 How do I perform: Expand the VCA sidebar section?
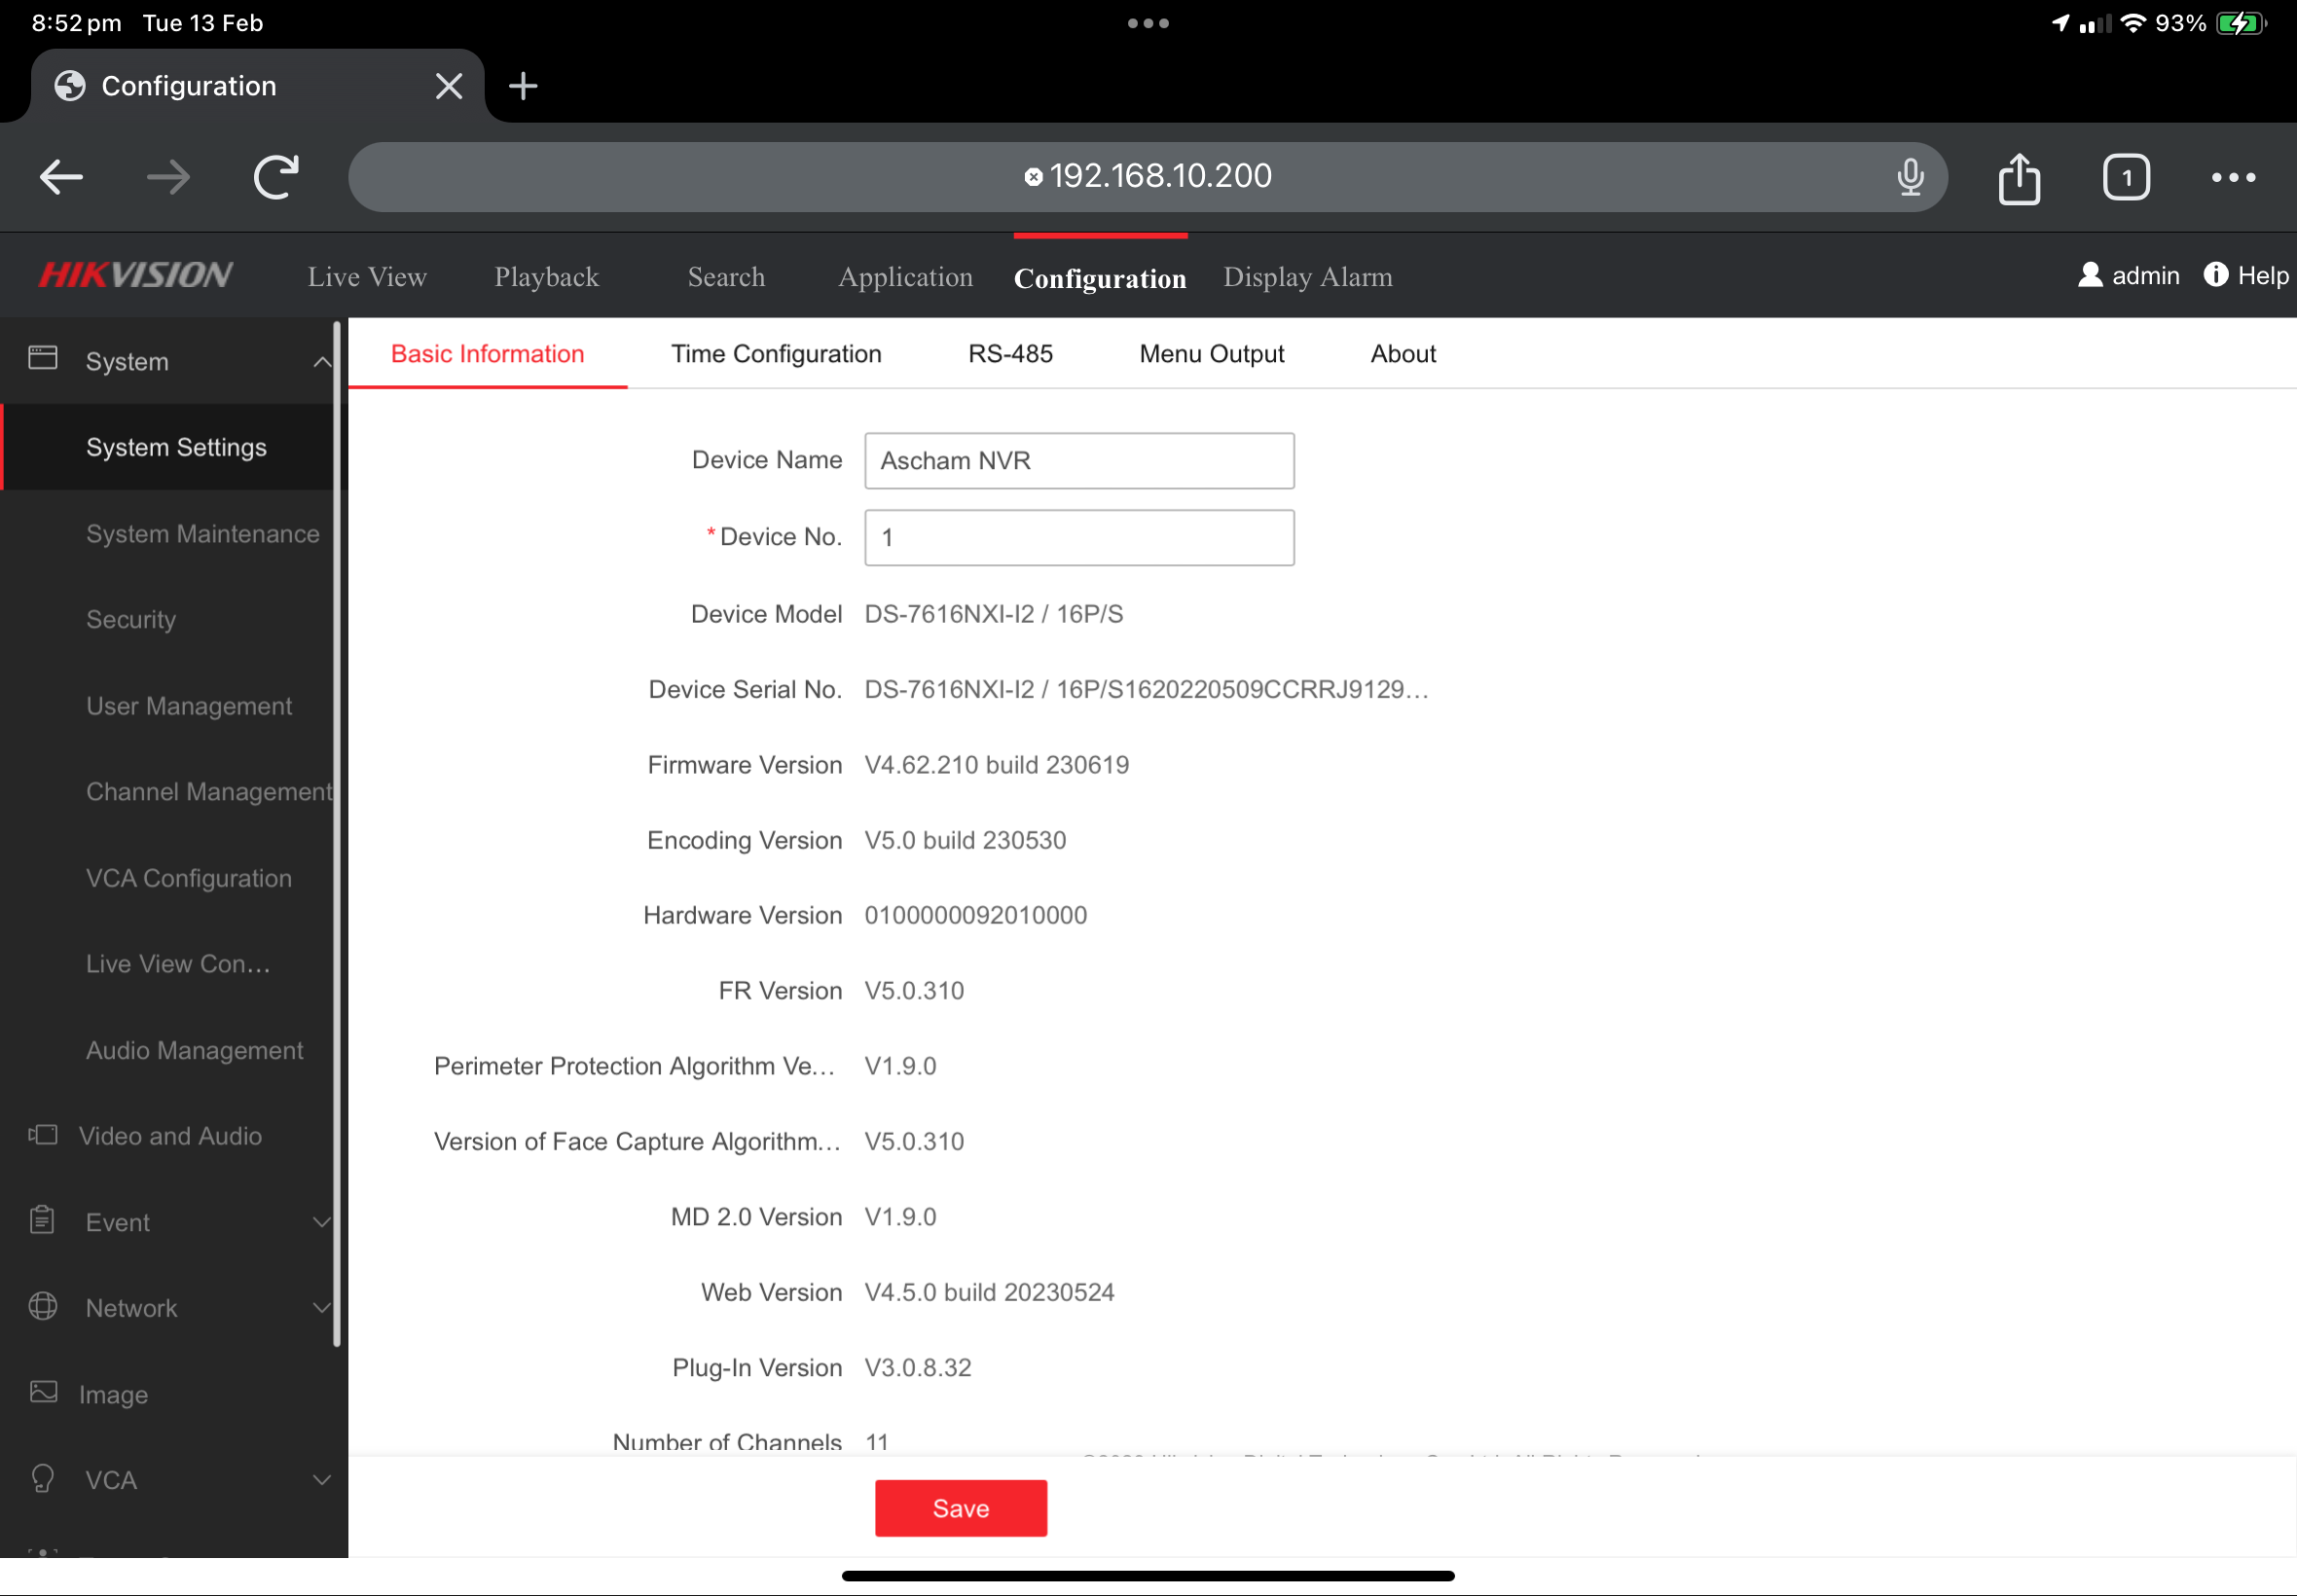pos(321,1480)
